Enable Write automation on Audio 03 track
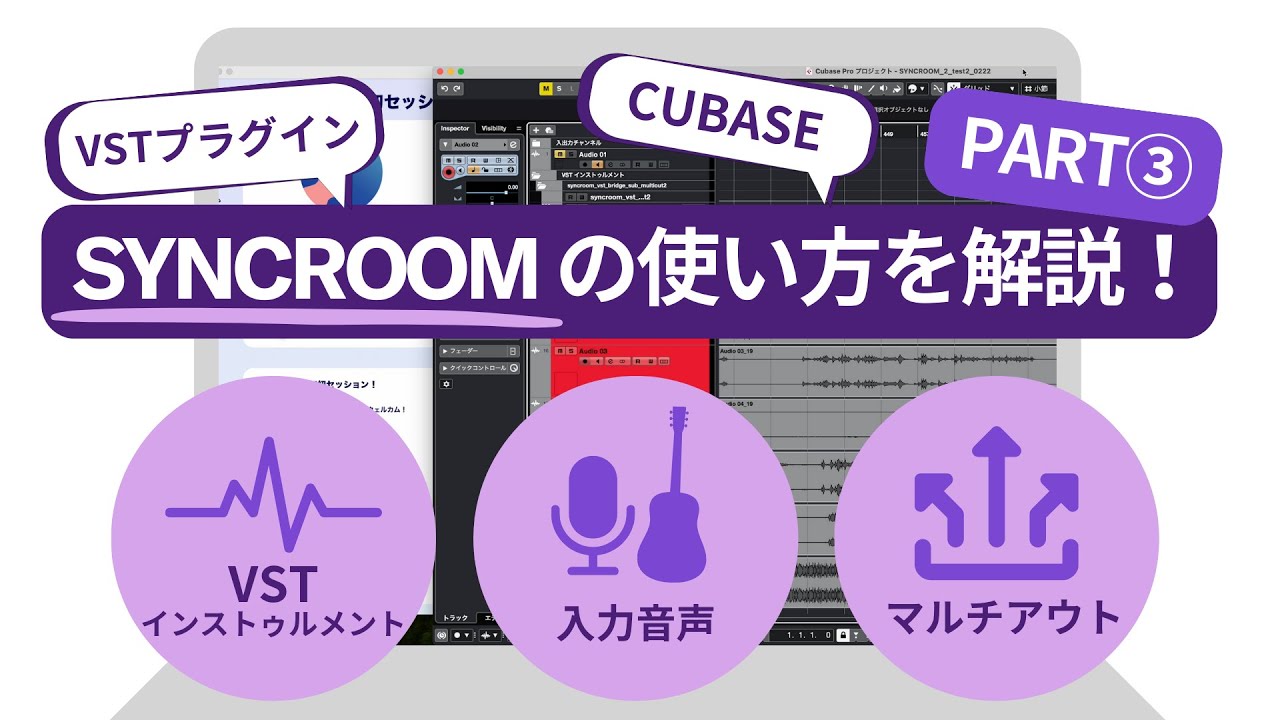The width and height of the screenshot is (1280, 720). [x=650, y=361]
